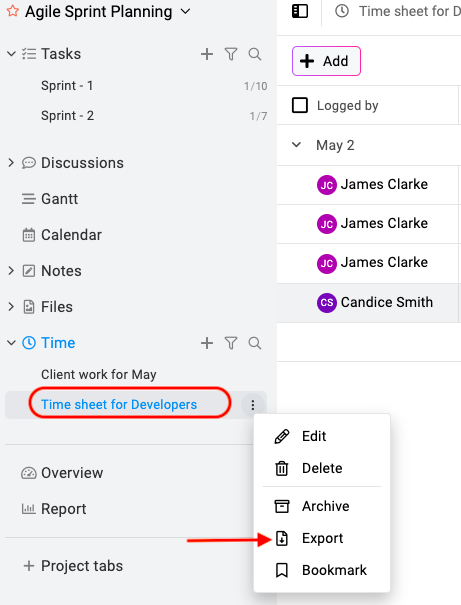Add a new time sheet with Time plus icon
This screenshot has width=461, height=605.
207,343
